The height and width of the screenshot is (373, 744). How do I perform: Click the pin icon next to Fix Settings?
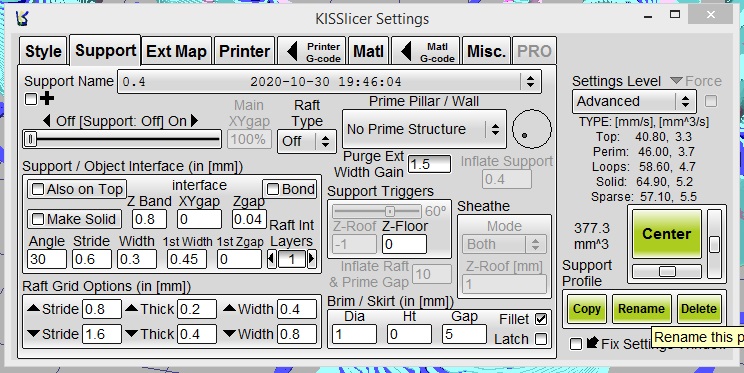592,343
